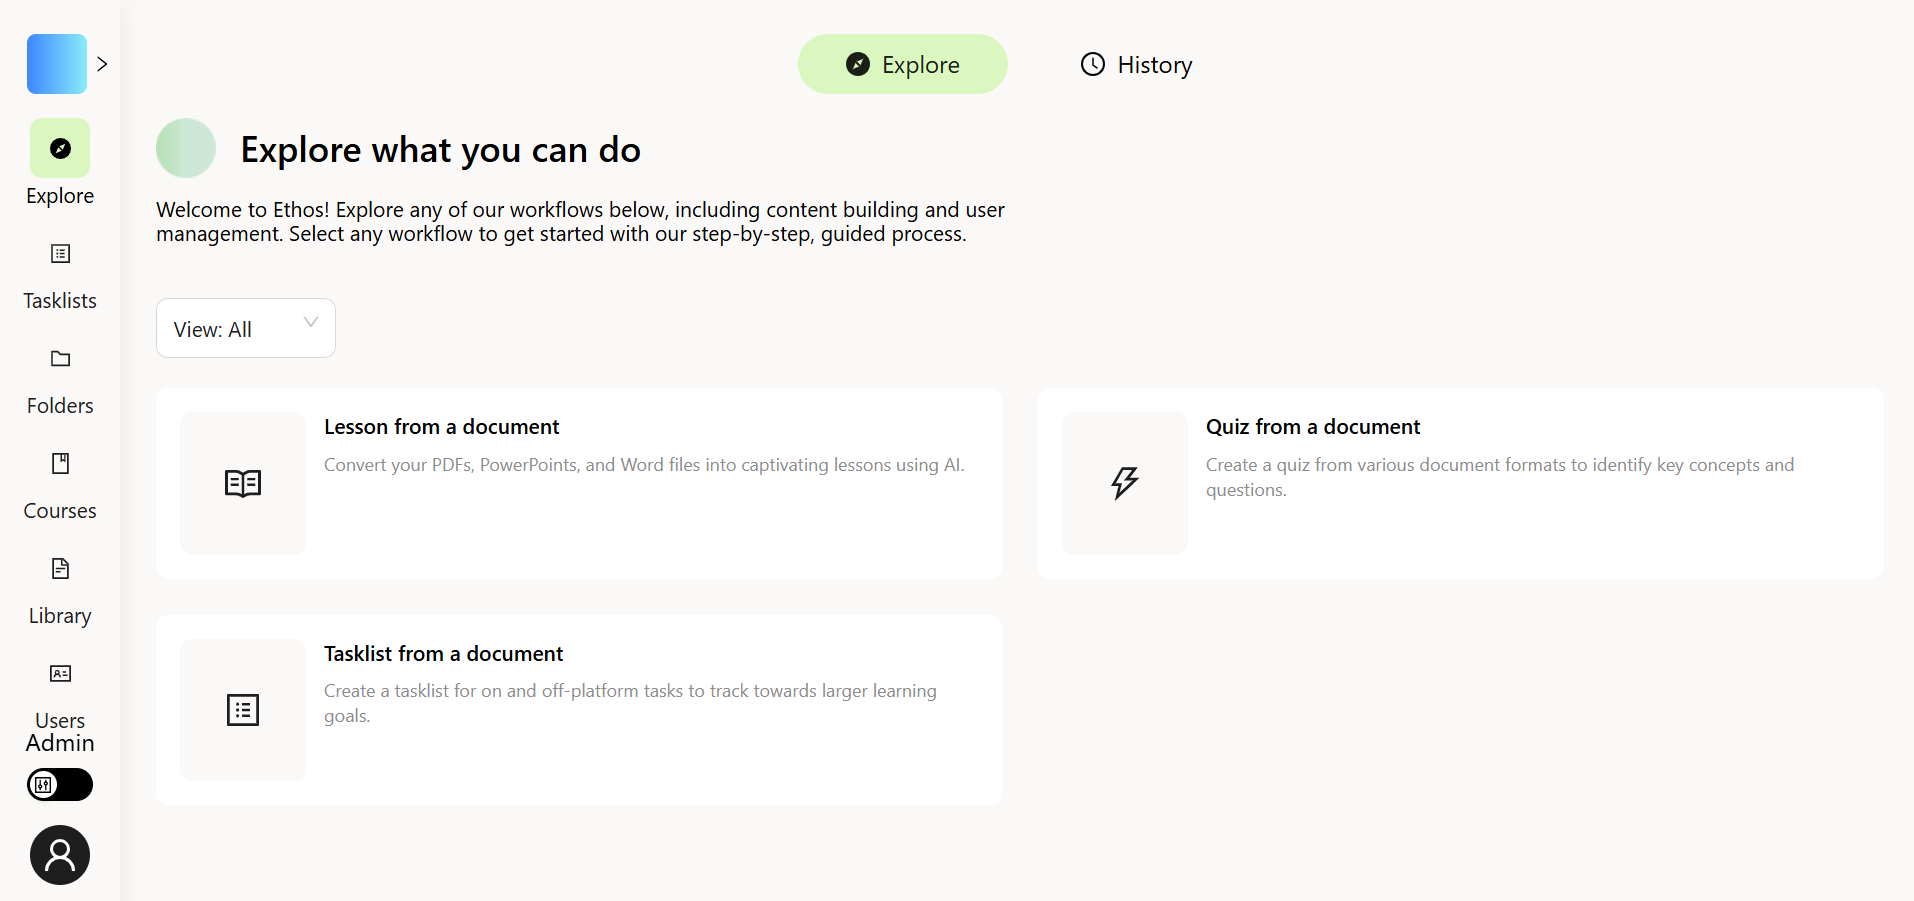The image size is (1914, 901).
Task: Click the Library label in sidebar
Action: click(x=60, y=616)
